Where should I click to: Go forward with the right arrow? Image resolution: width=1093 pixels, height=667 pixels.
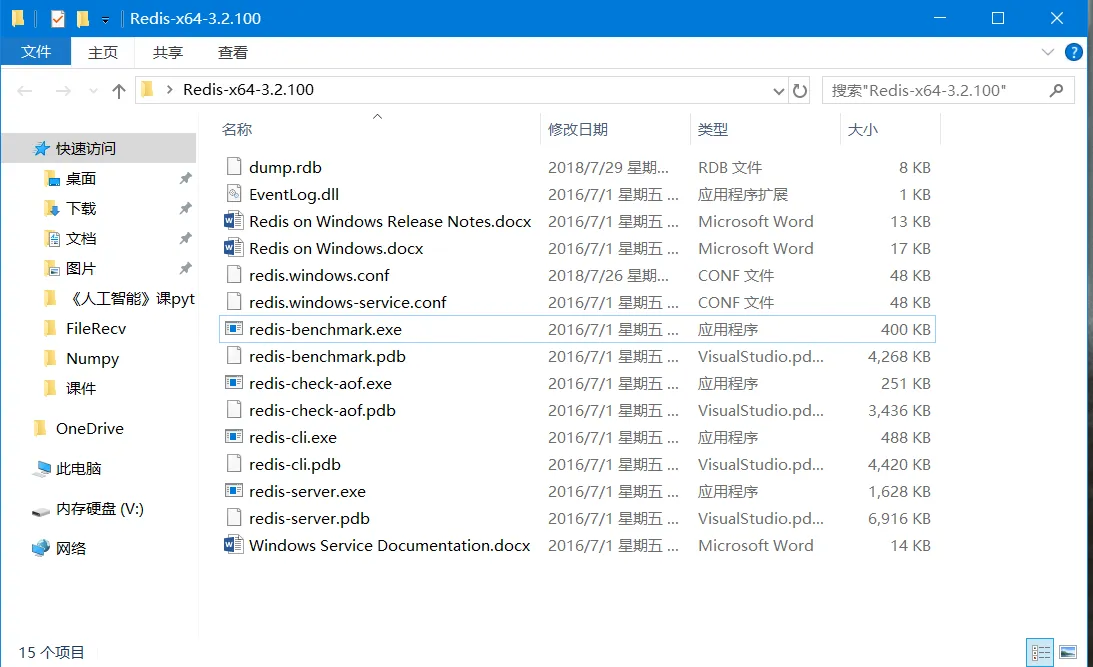point(63,91)
